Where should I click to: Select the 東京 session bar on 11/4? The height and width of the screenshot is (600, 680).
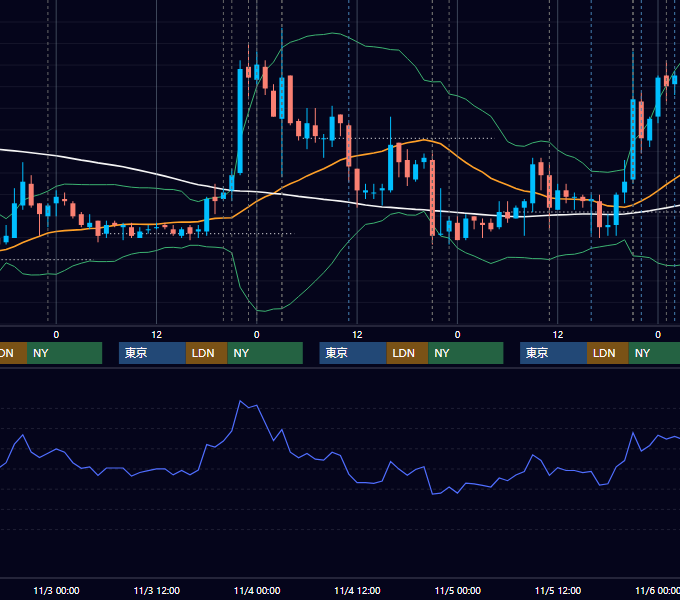[x=353, y=353]
